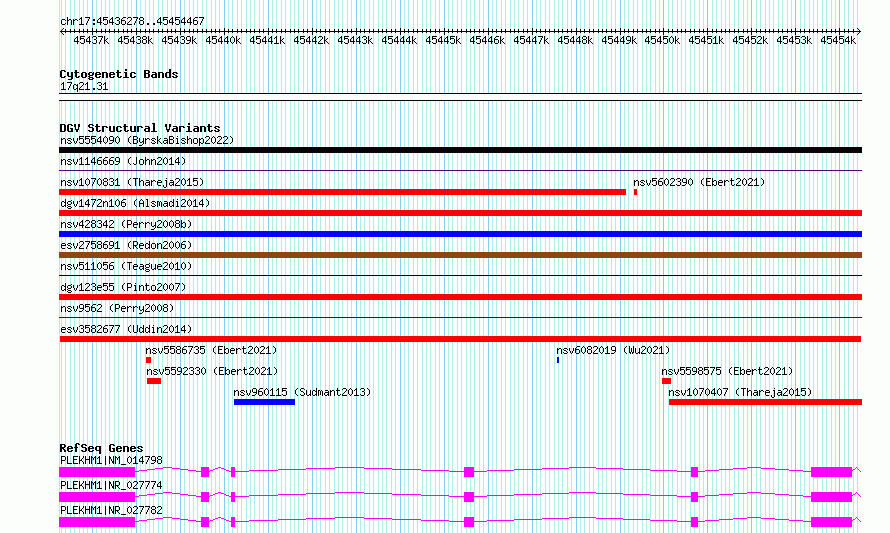Select the brown esv2758691 variant bar
The width and height of the screenshot is (890, 533).
coord(460,255)
